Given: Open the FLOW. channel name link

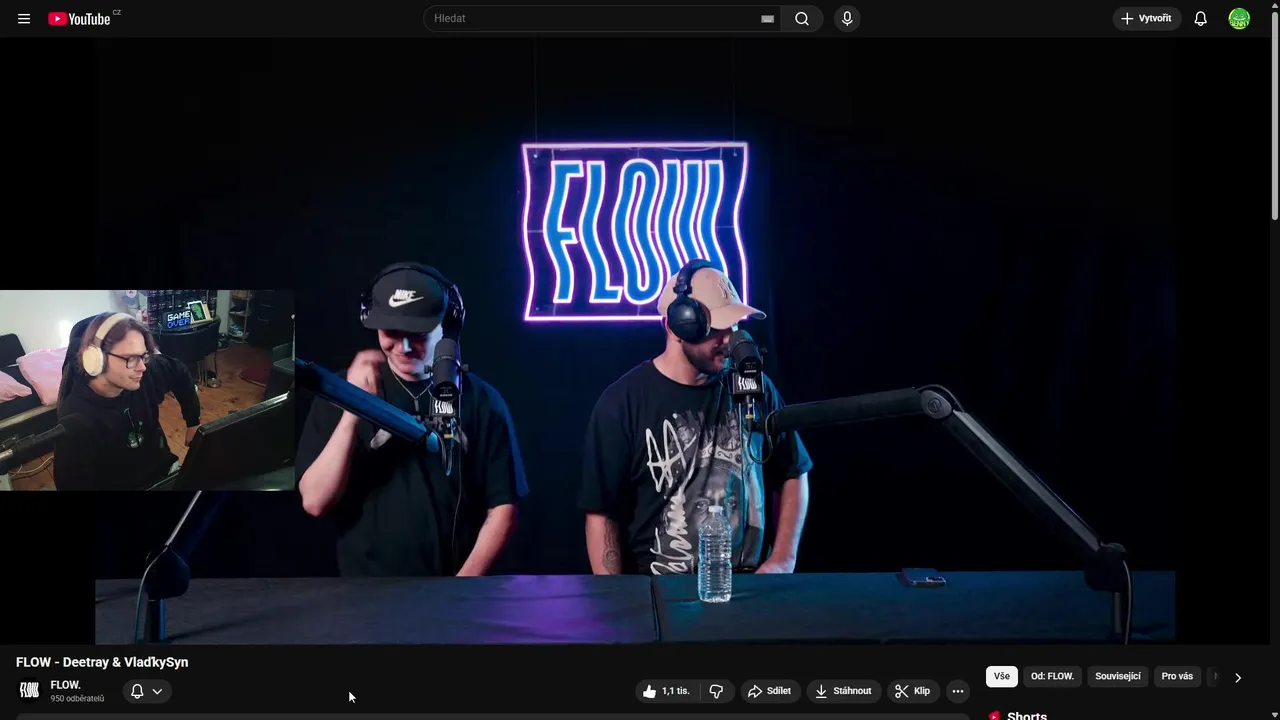Looking at the screenshot, I should (x=65, y=685).
